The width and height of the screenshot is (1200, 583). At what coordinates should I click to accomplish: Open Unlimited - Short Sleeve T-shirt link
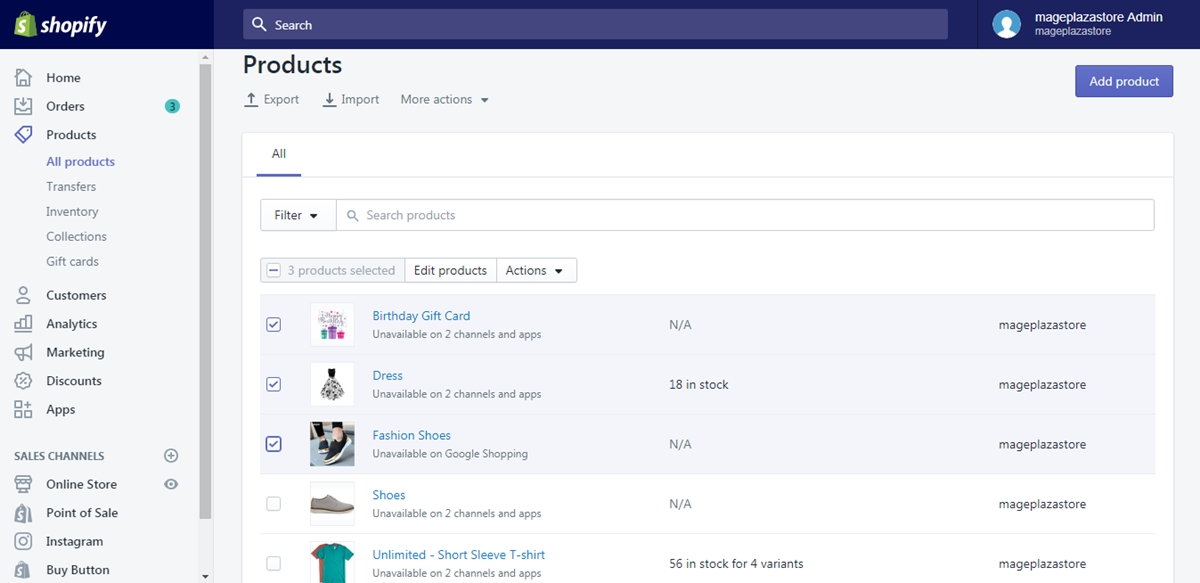pyautogui.click(x=459, y=555)
